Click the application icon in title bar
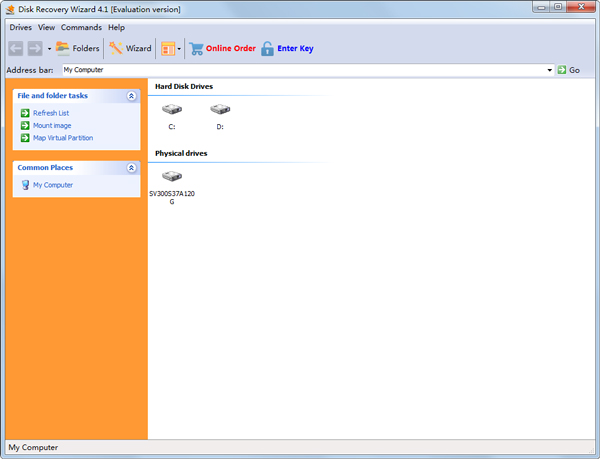Viewport: 600px width, 459px height. [x=10, y=9]
